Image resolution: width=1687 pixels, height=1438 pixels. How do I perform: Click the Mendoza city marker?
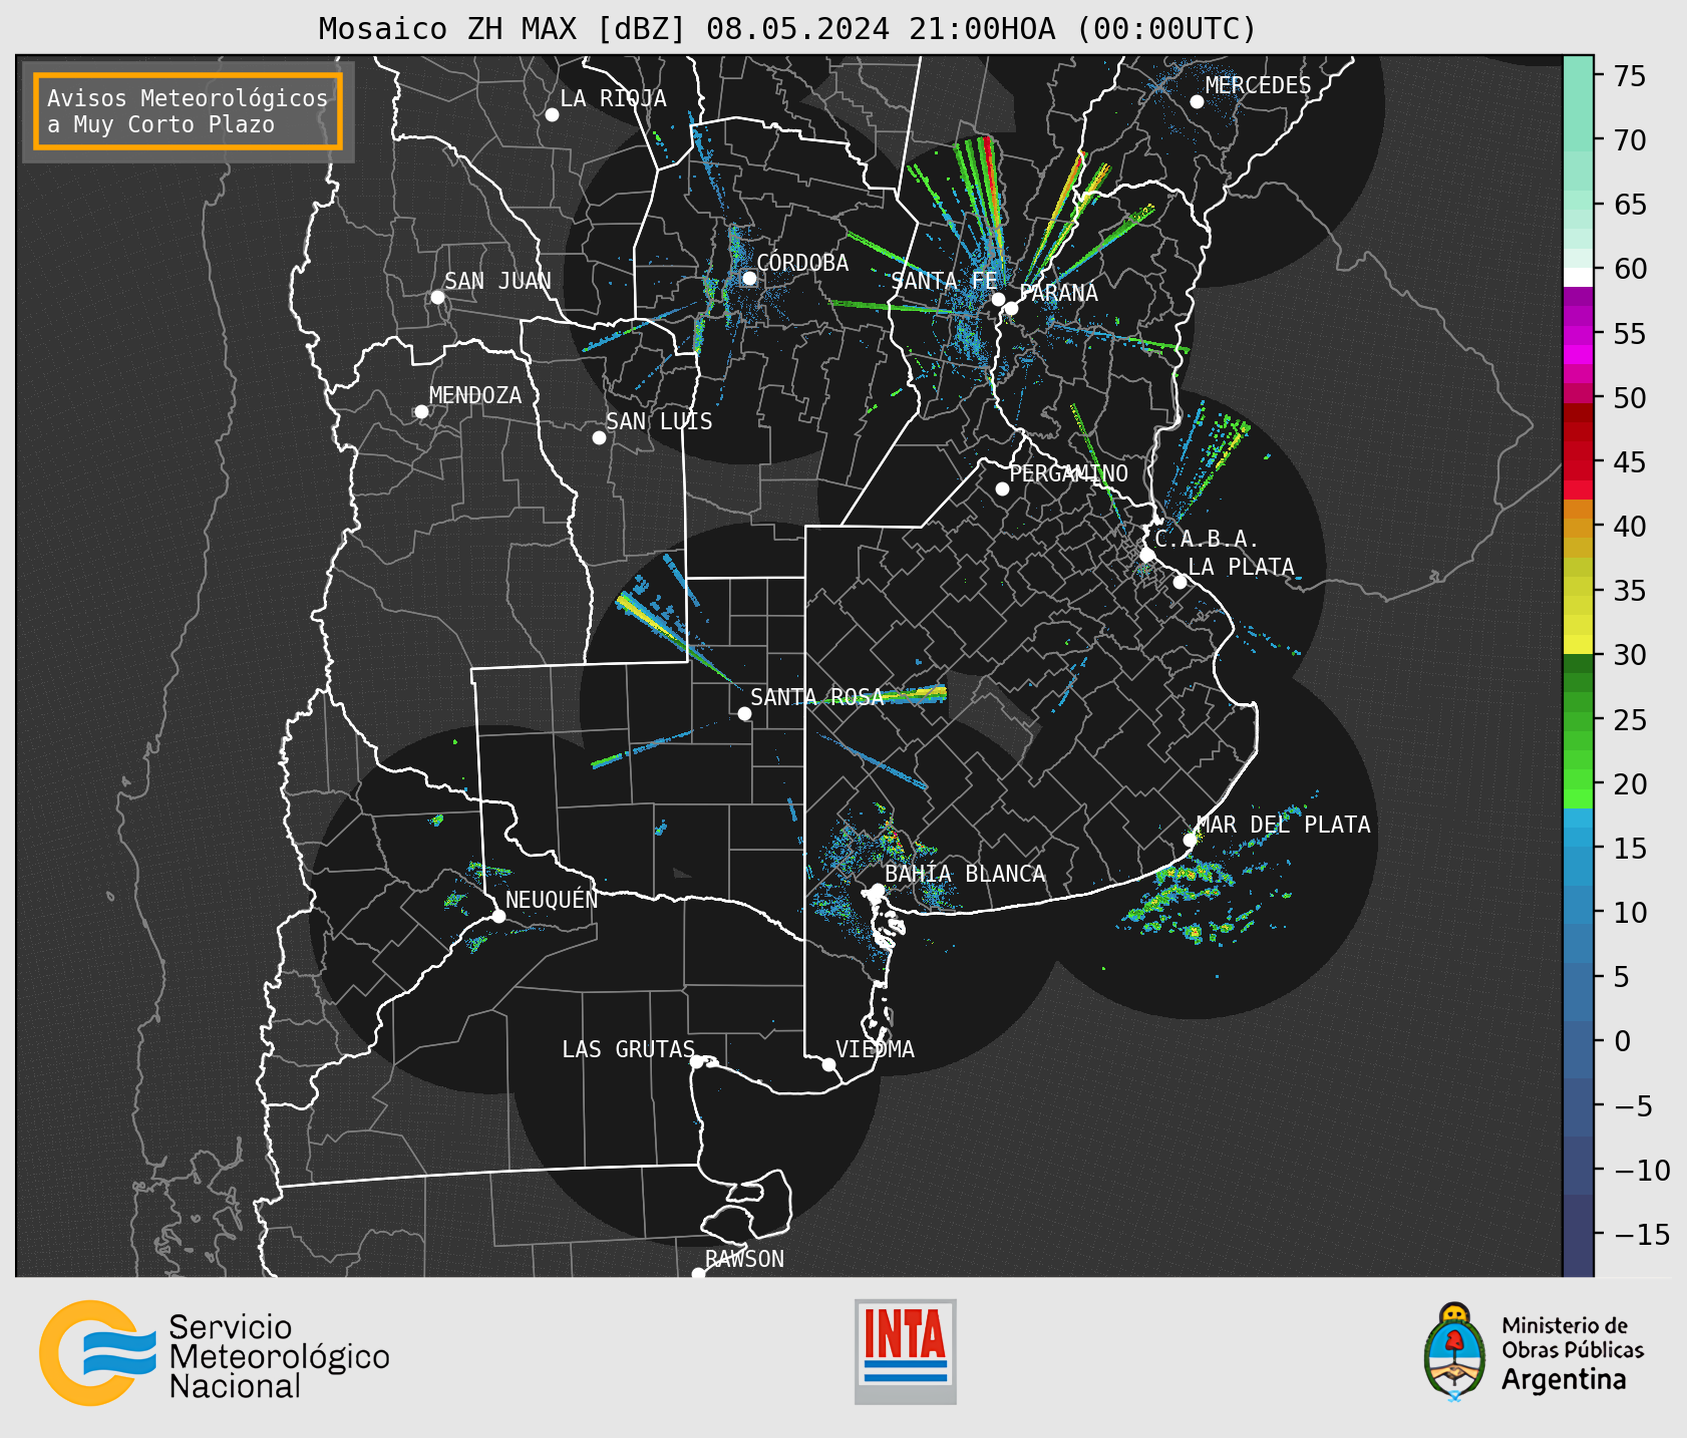click(x=421, y=412)
